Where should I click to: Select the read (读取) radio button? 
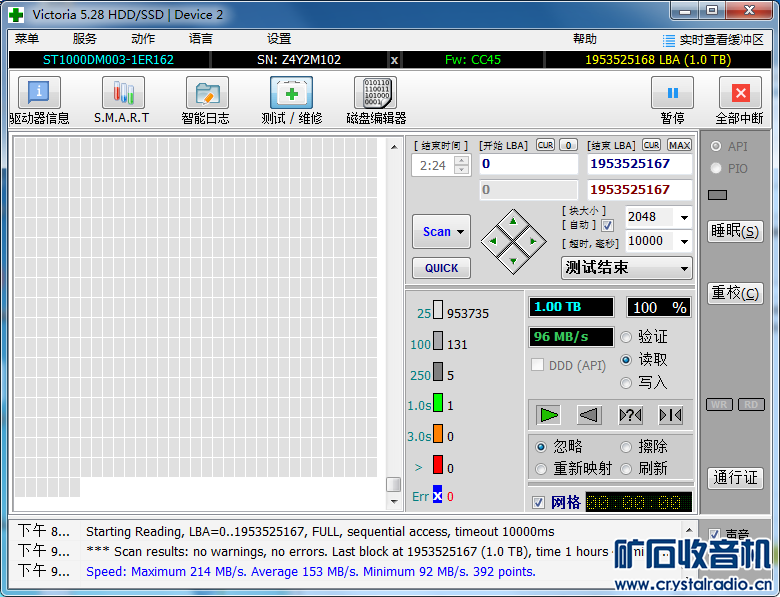click(626, 360)
